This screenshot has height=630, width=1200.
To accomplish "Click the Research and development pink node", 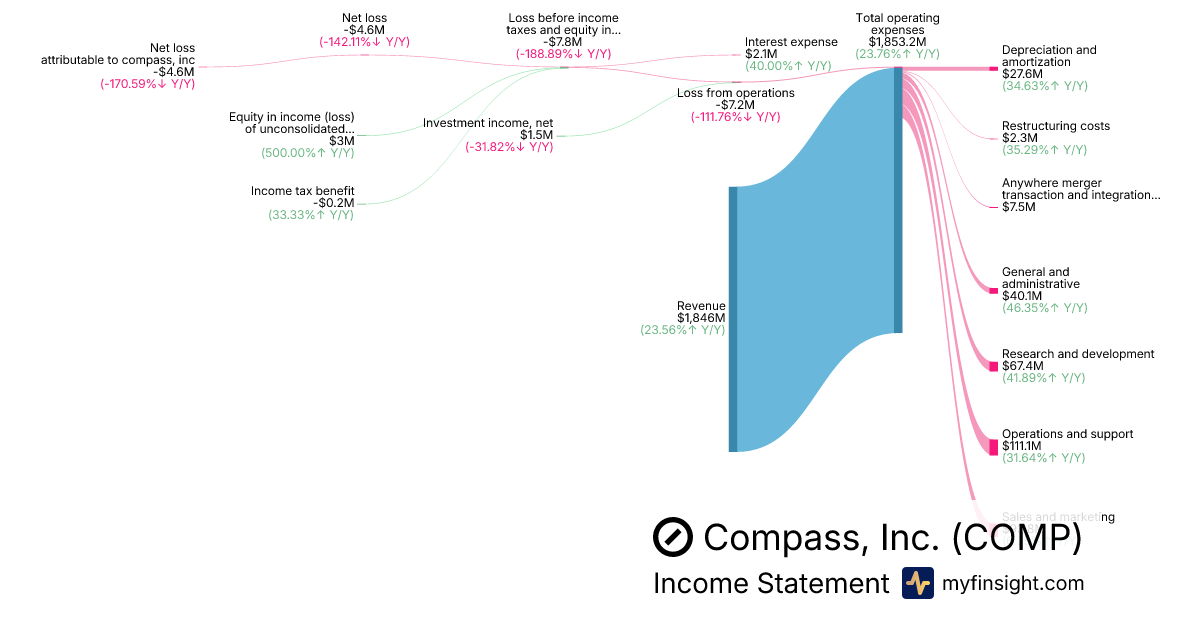I will [x=993, y=366].
